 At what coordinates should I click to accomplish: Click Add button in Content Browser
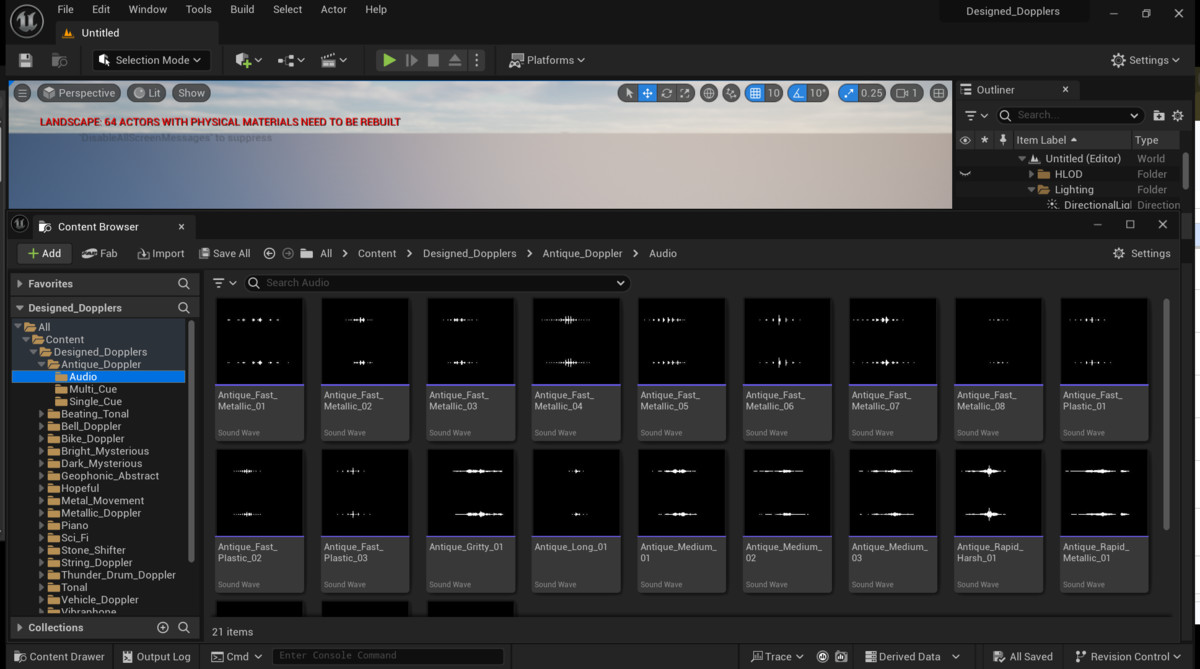coord(44,253)
